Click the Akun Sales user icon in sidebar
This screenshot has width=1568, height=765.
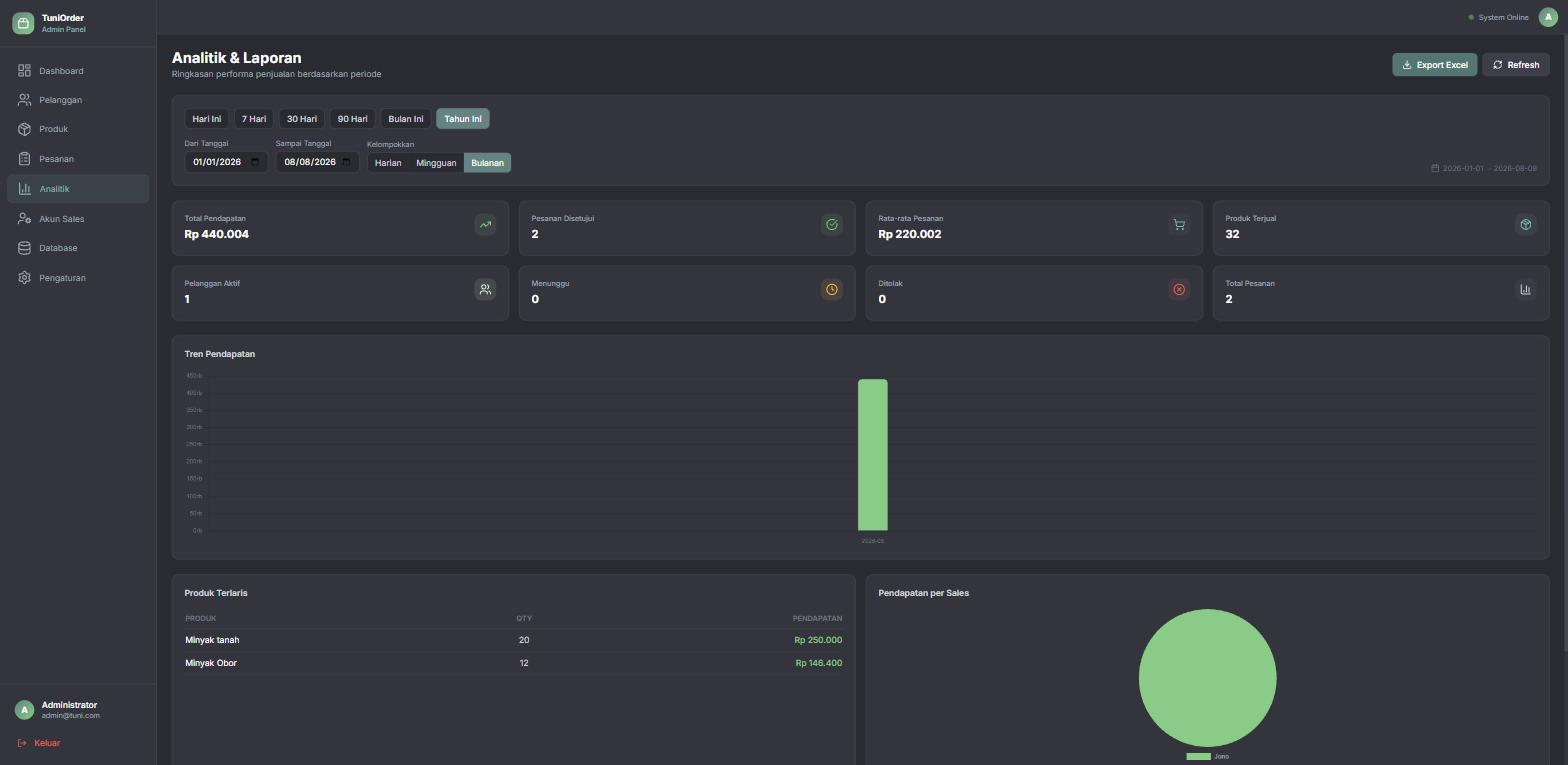pyautogui.click(x=24, y=219)
